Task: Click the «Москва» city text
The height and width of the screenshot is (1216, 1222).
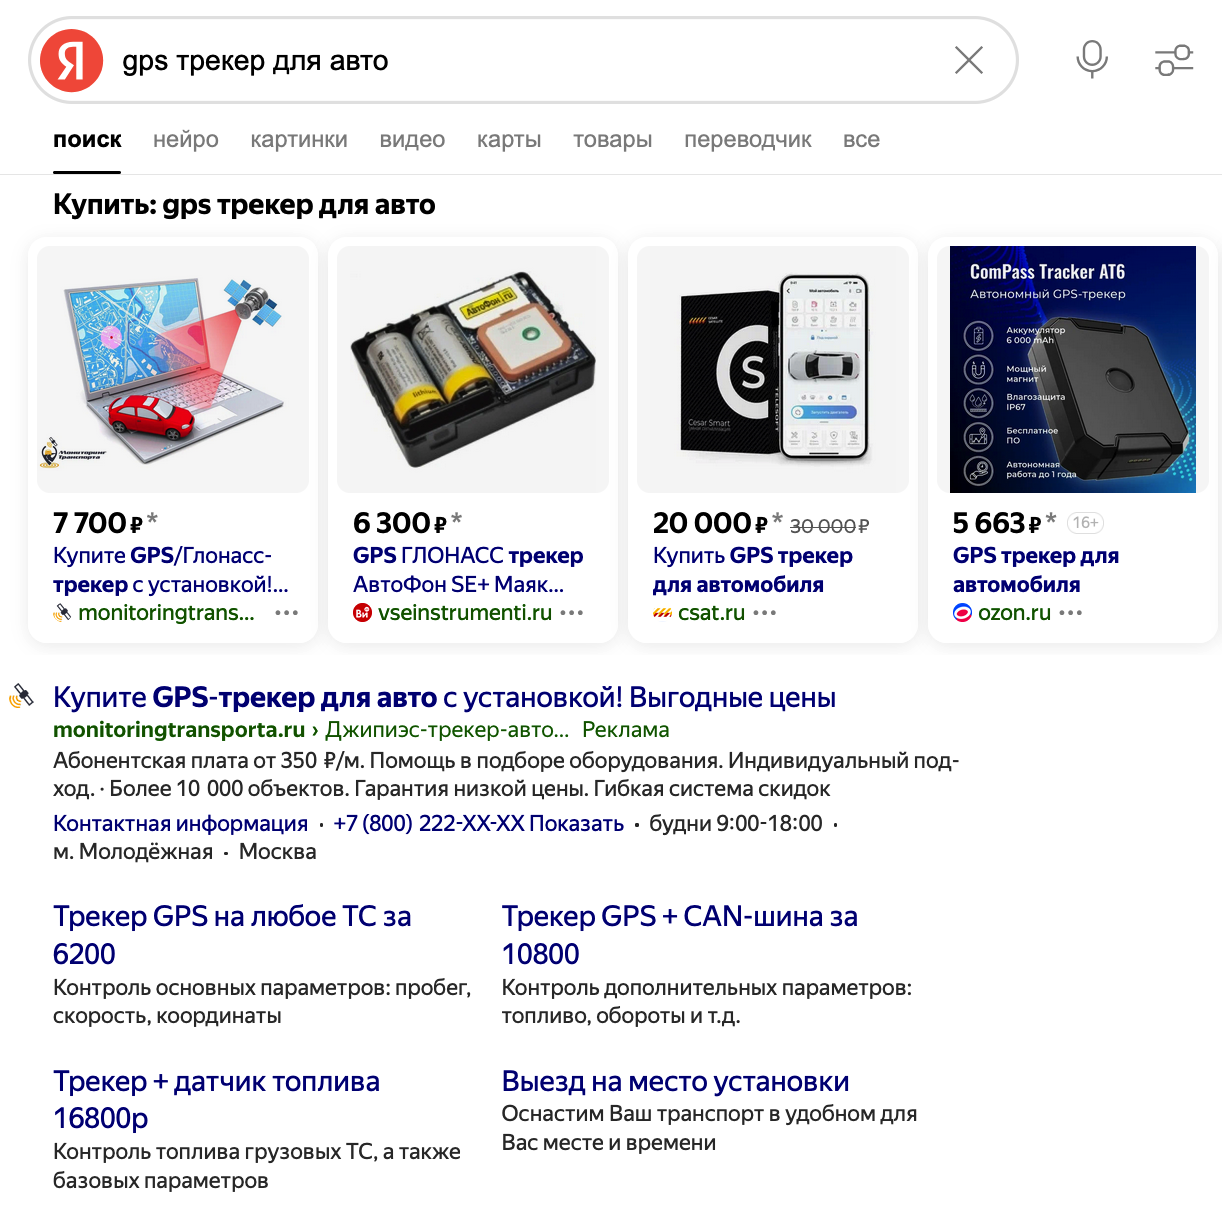Action: pyautogui.click(x=278, y=852)
